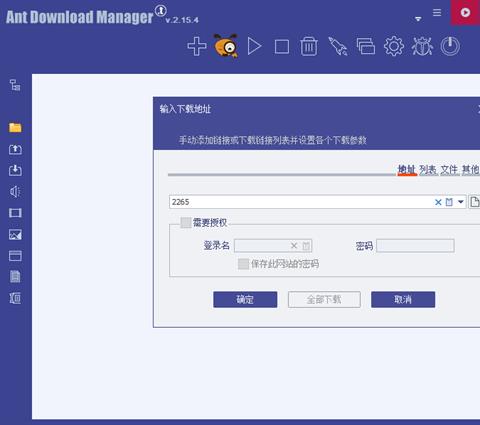Open the stacked windows icon in the toolbar
The image size is (480, 425).
[366, 46]
